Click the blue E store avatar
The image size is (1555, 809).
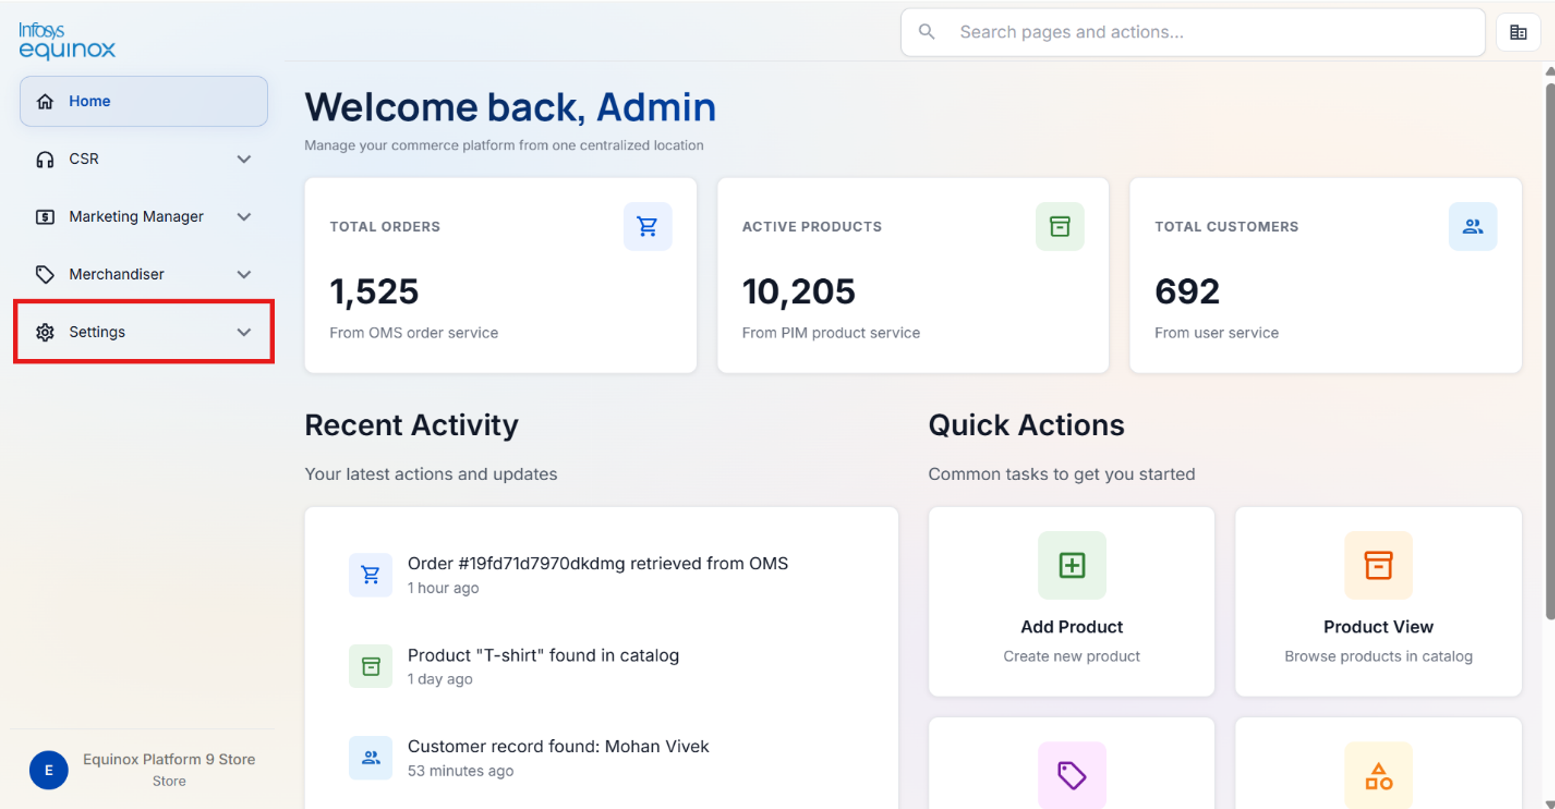(x=49, y=770)
